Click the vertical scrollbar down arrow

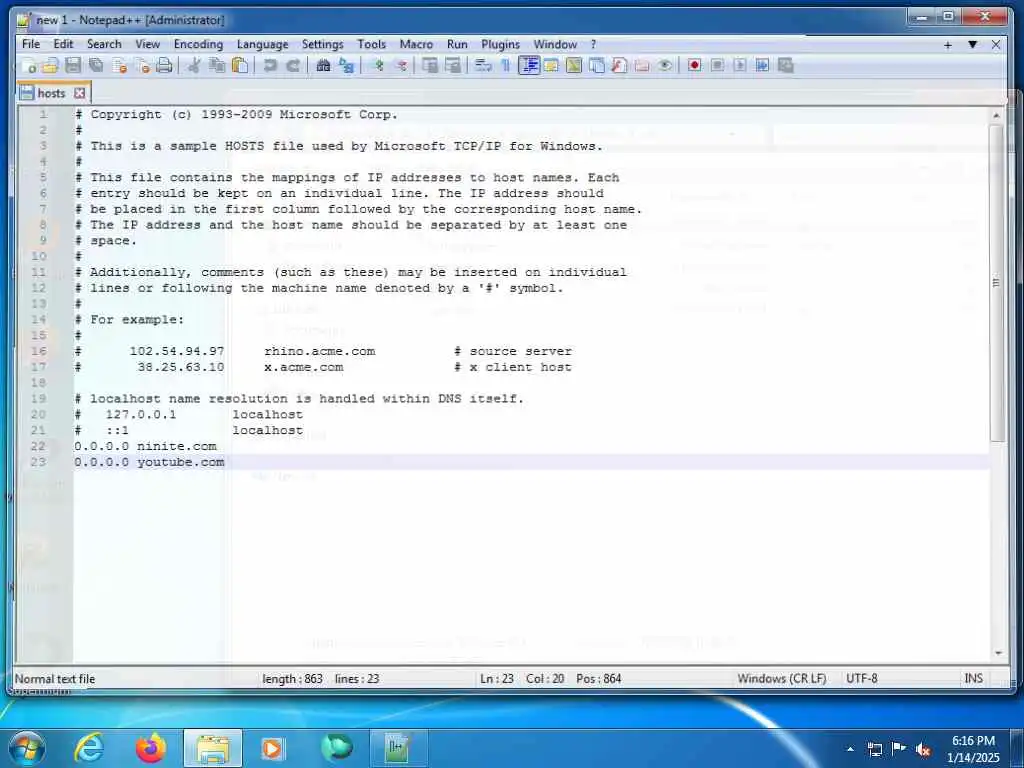tap(996, 652)
